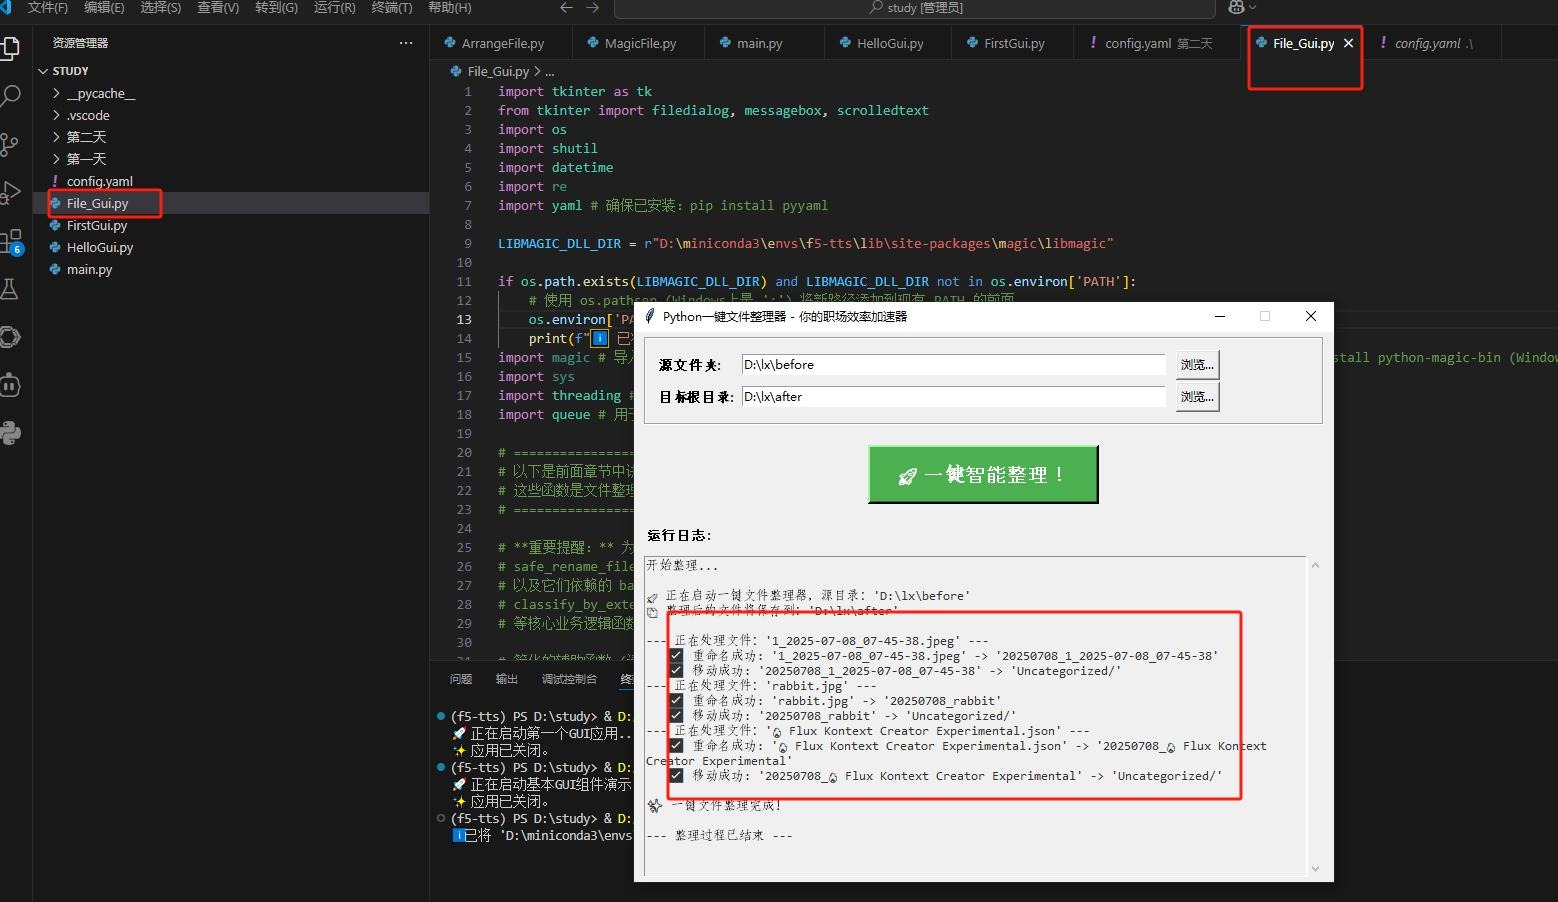The height and width of the screenshot is (902, 1558).
Task: Open the Copilot icon in the title bar
Action: [x=1236, y=7]
